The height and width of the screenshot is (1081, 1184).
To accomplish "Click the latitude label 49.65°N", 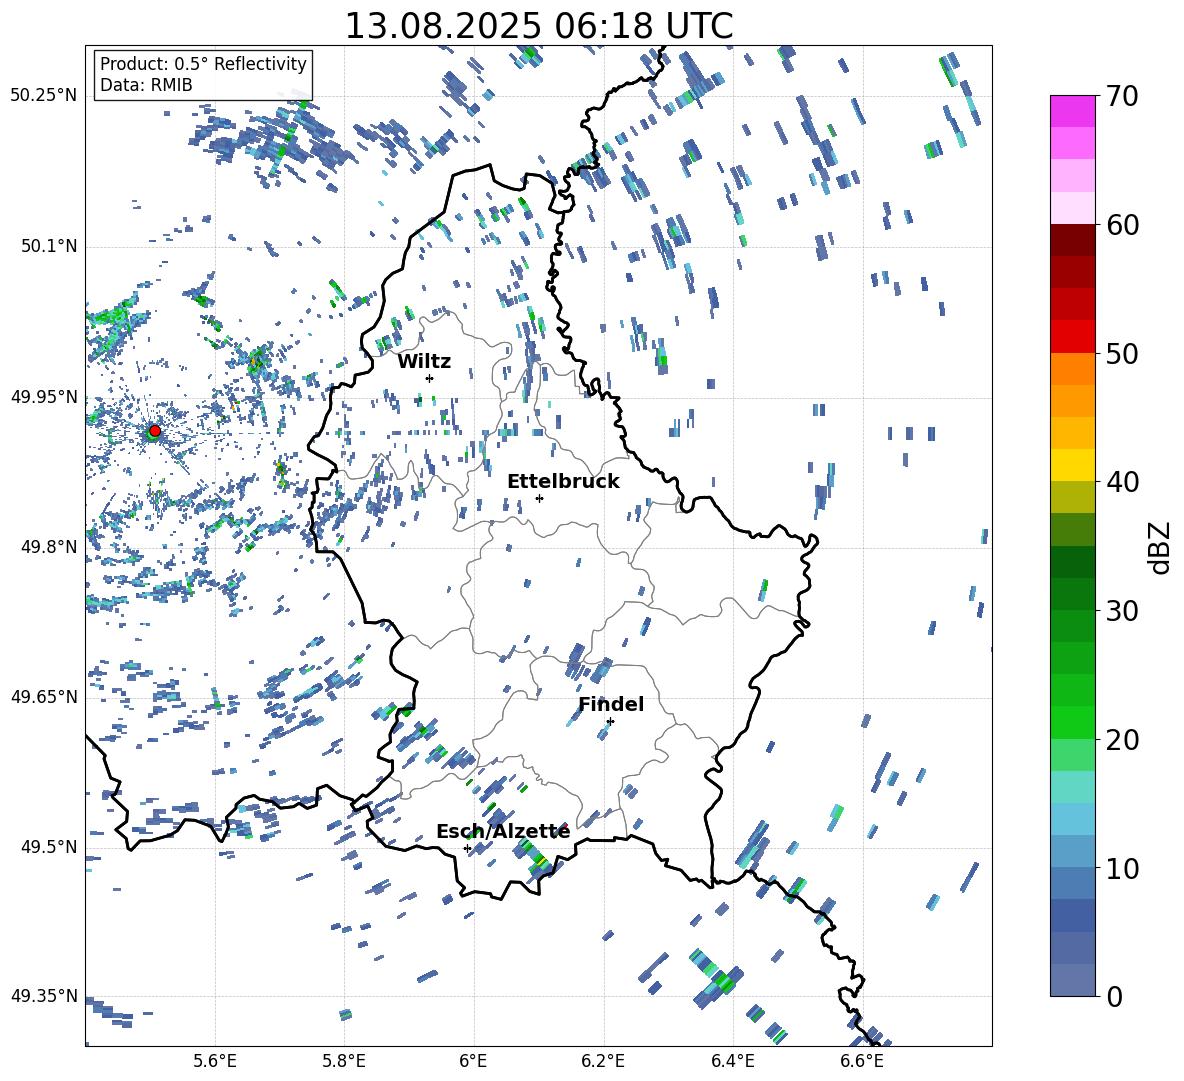I will coord(44,696).
